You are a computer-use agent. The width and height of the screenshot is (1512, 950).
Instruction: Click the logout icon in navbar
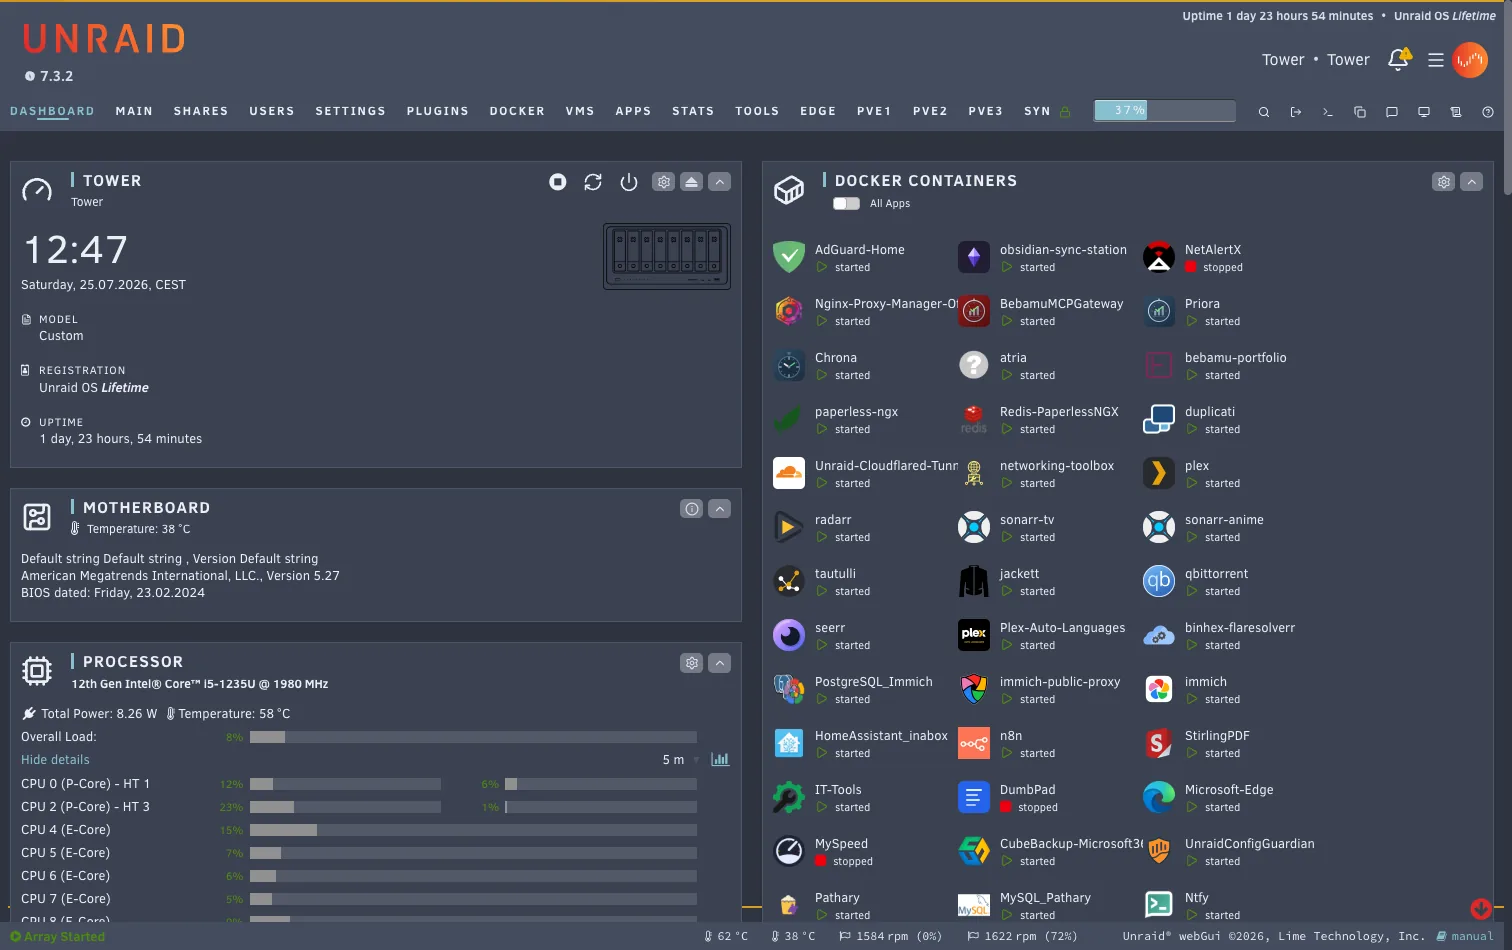1296,112
